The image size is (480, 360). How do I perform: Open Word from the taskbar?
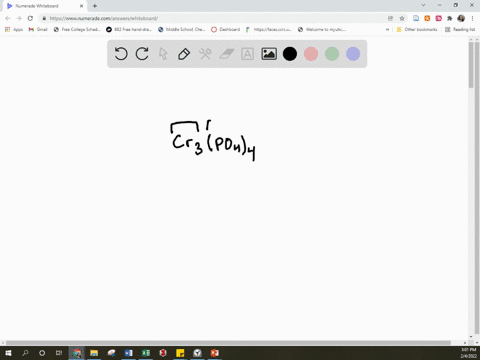point(128,353)
